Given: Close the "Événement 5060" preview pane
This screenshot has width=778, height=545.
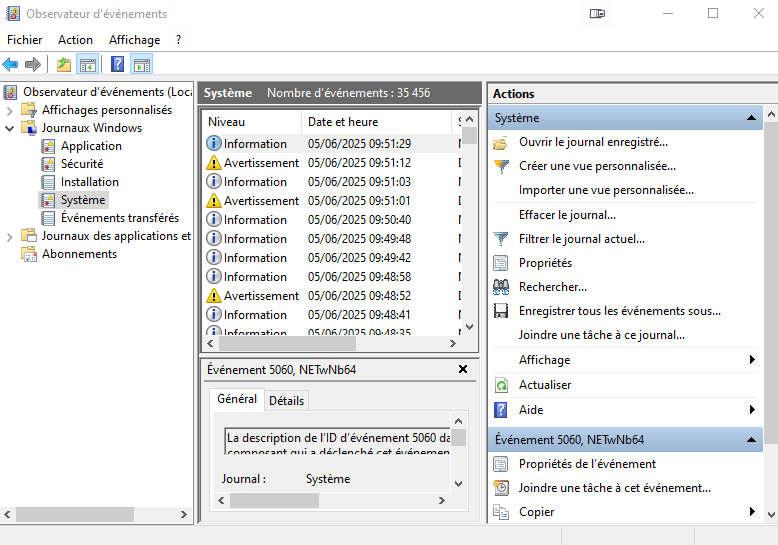Looking at the screenshot, I should pyautogui.click(x=462, y=369).
